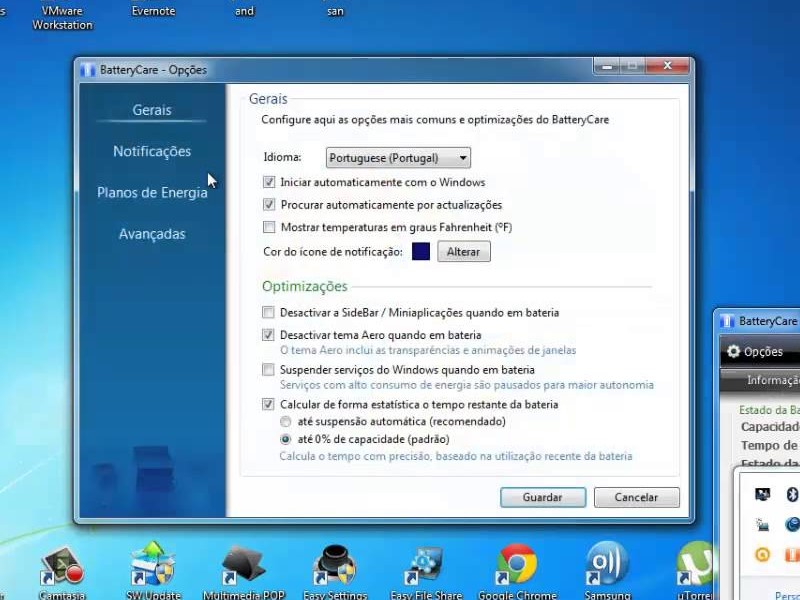The width and height of the screenshot is (800, 600).
Task: Click the notification icon color swatch
Action: tap(421, 251)
